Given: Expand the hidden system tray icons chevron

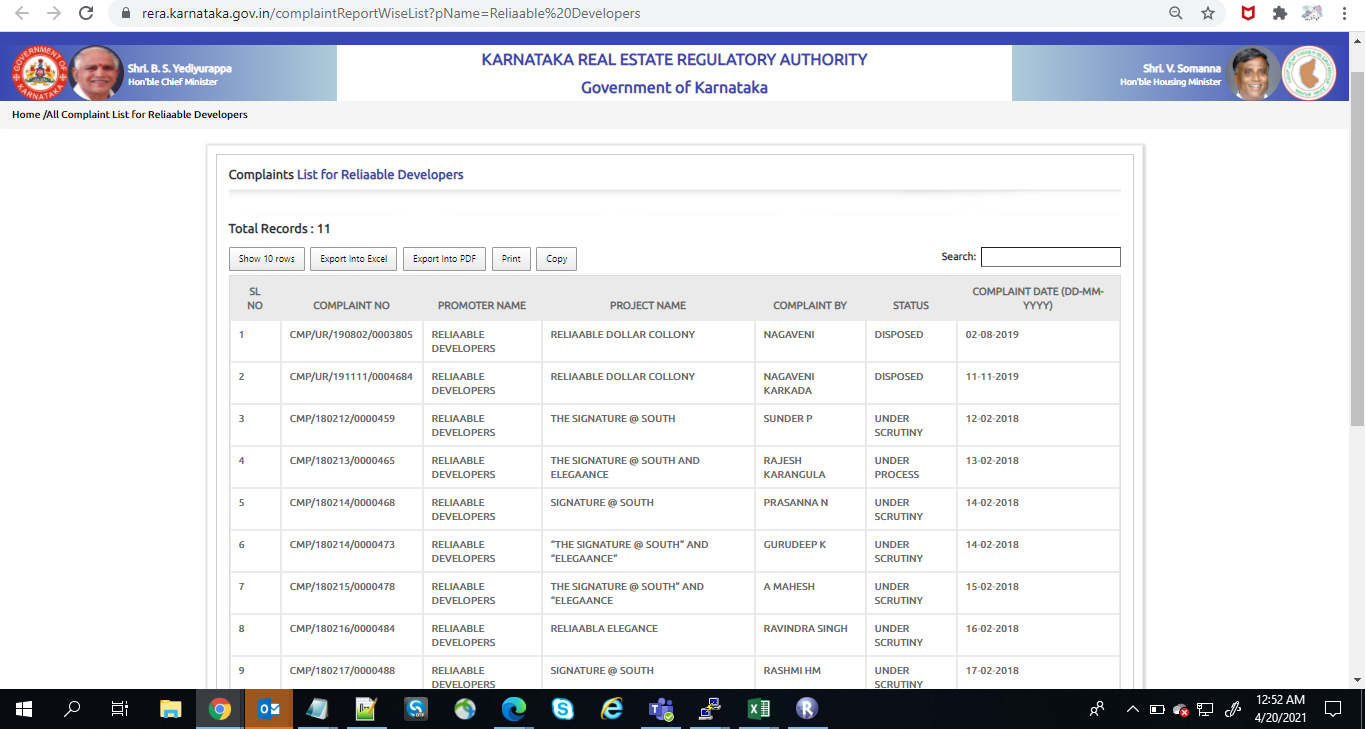Looking at the screenshot, I should pyautogui.click(x=1132, y=709).
